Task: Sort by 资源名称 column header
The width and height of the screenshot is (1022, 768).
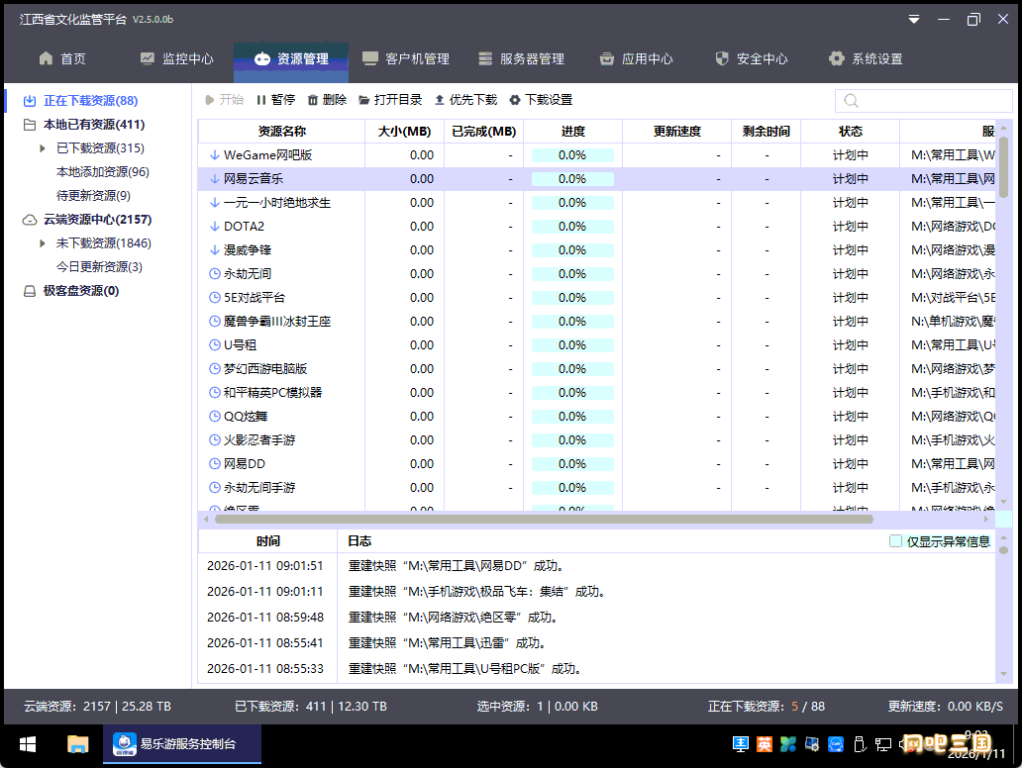Action: click(x=281, y=131)
